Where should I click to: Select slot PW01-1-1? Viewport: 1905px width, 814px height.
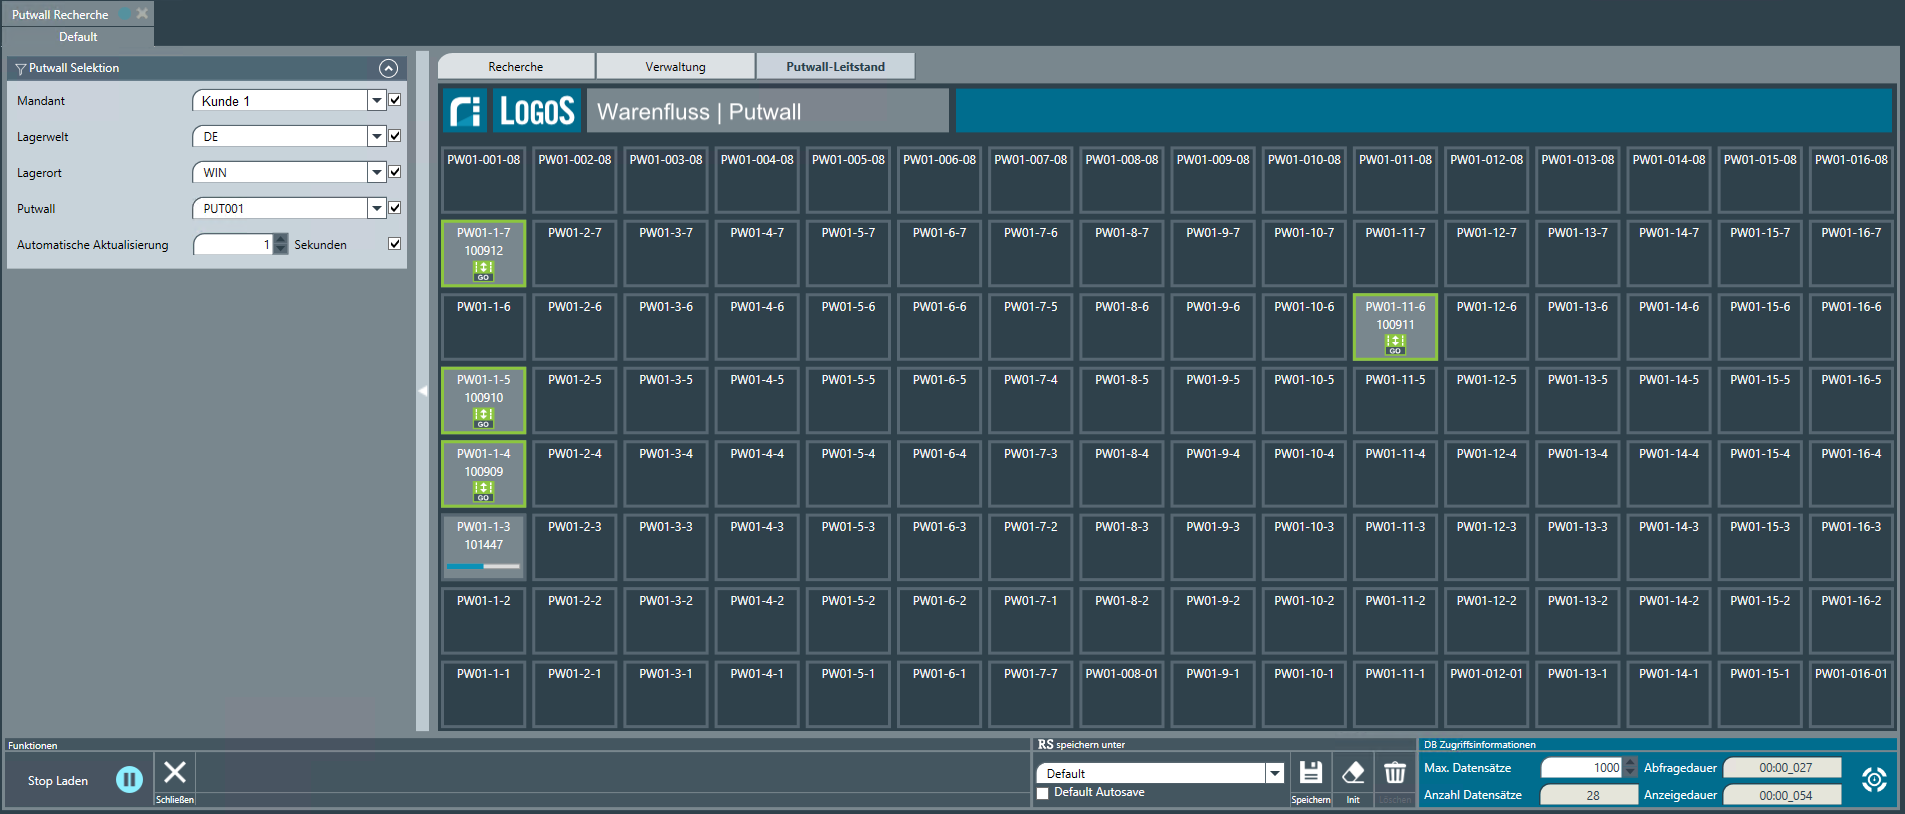[483, 694]
